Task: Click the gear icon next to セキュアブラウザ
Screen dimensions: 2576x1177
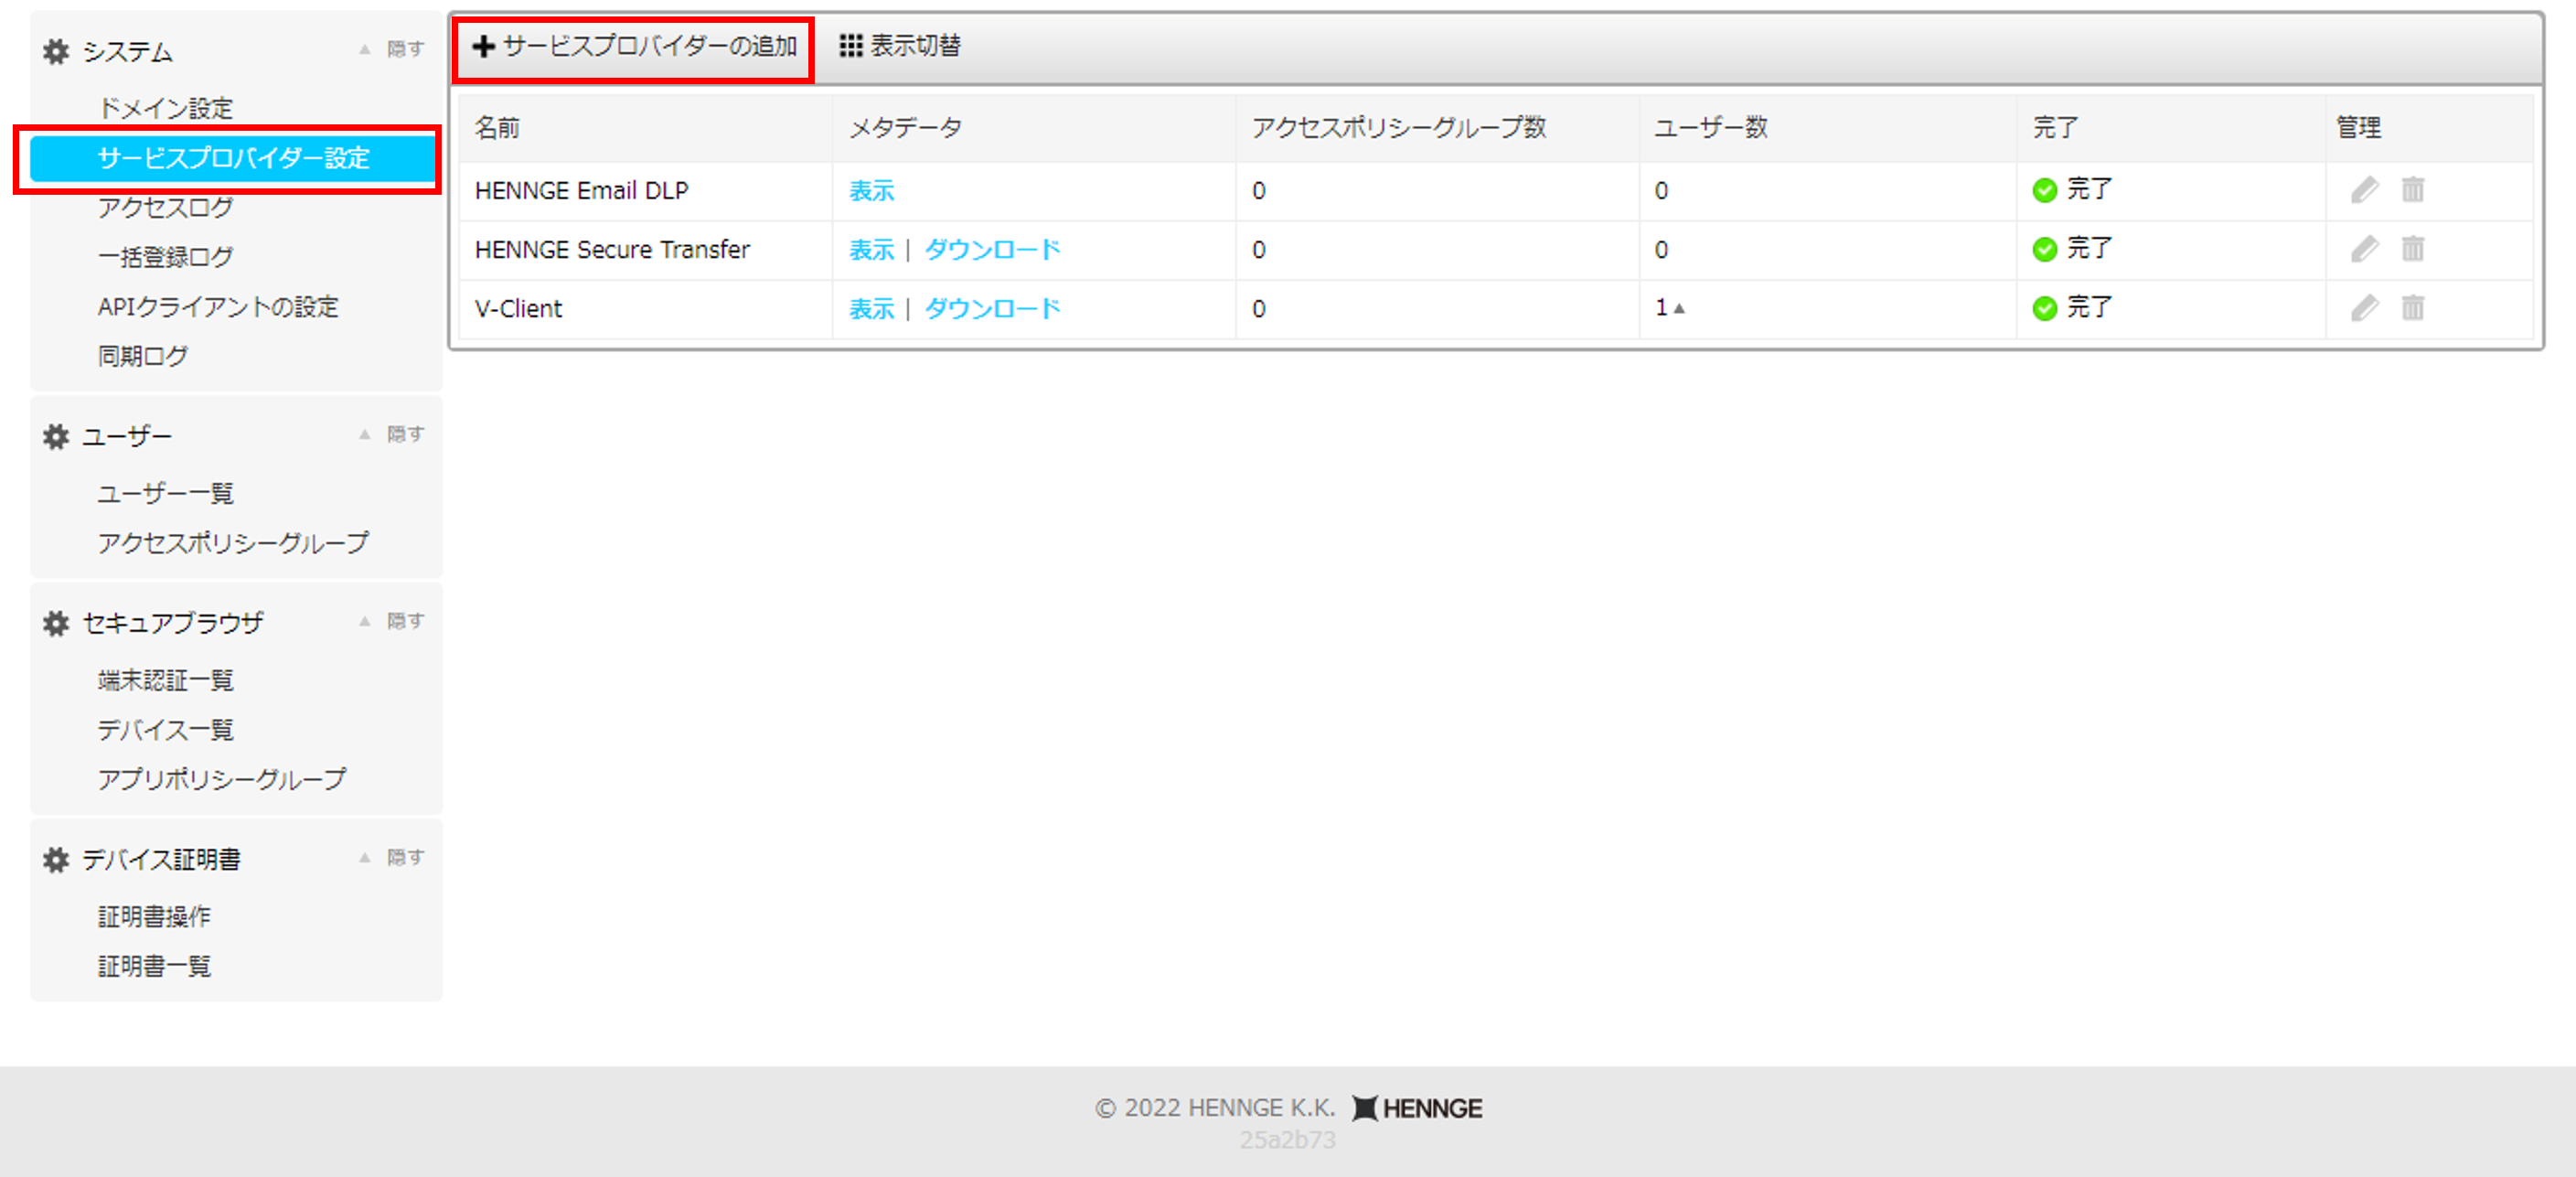Action: (56, 624)
